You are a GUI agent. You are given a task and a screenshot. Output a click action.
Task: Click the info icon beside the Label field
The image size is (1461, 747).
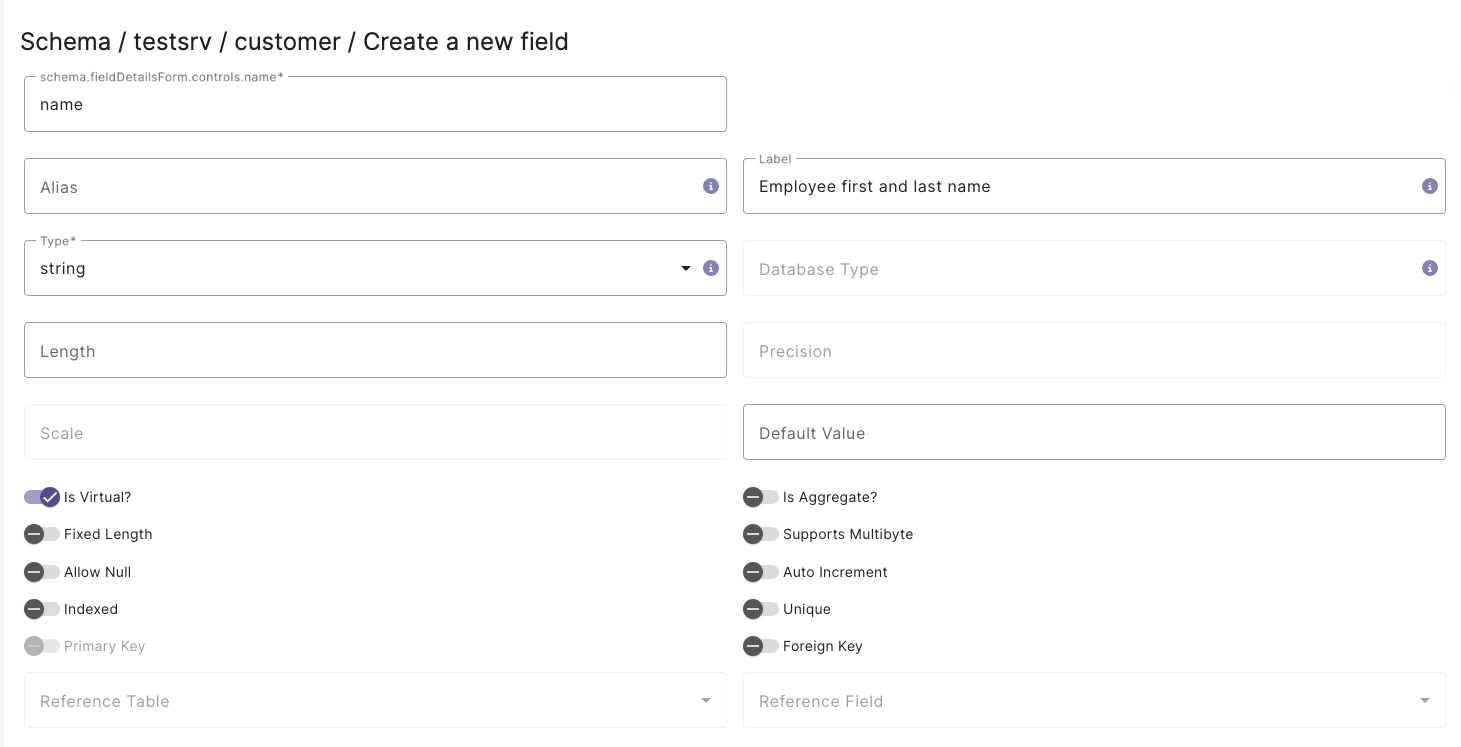[1429, 186]
